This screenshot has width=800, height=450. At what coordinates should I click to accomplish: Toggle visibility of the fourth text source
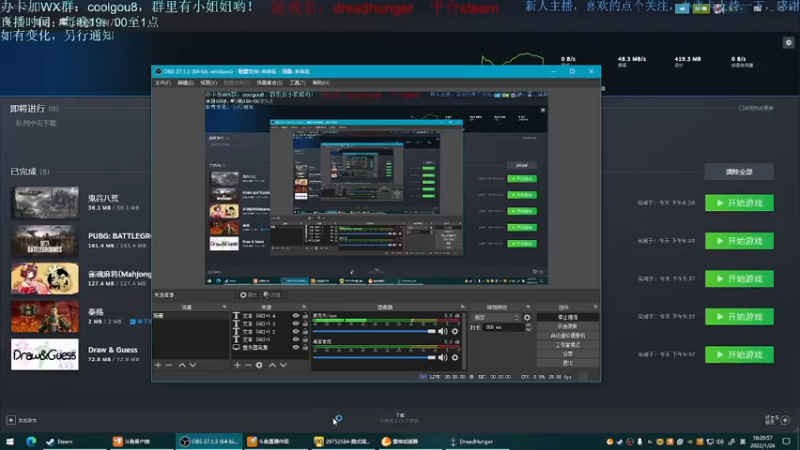click(295, 339)
